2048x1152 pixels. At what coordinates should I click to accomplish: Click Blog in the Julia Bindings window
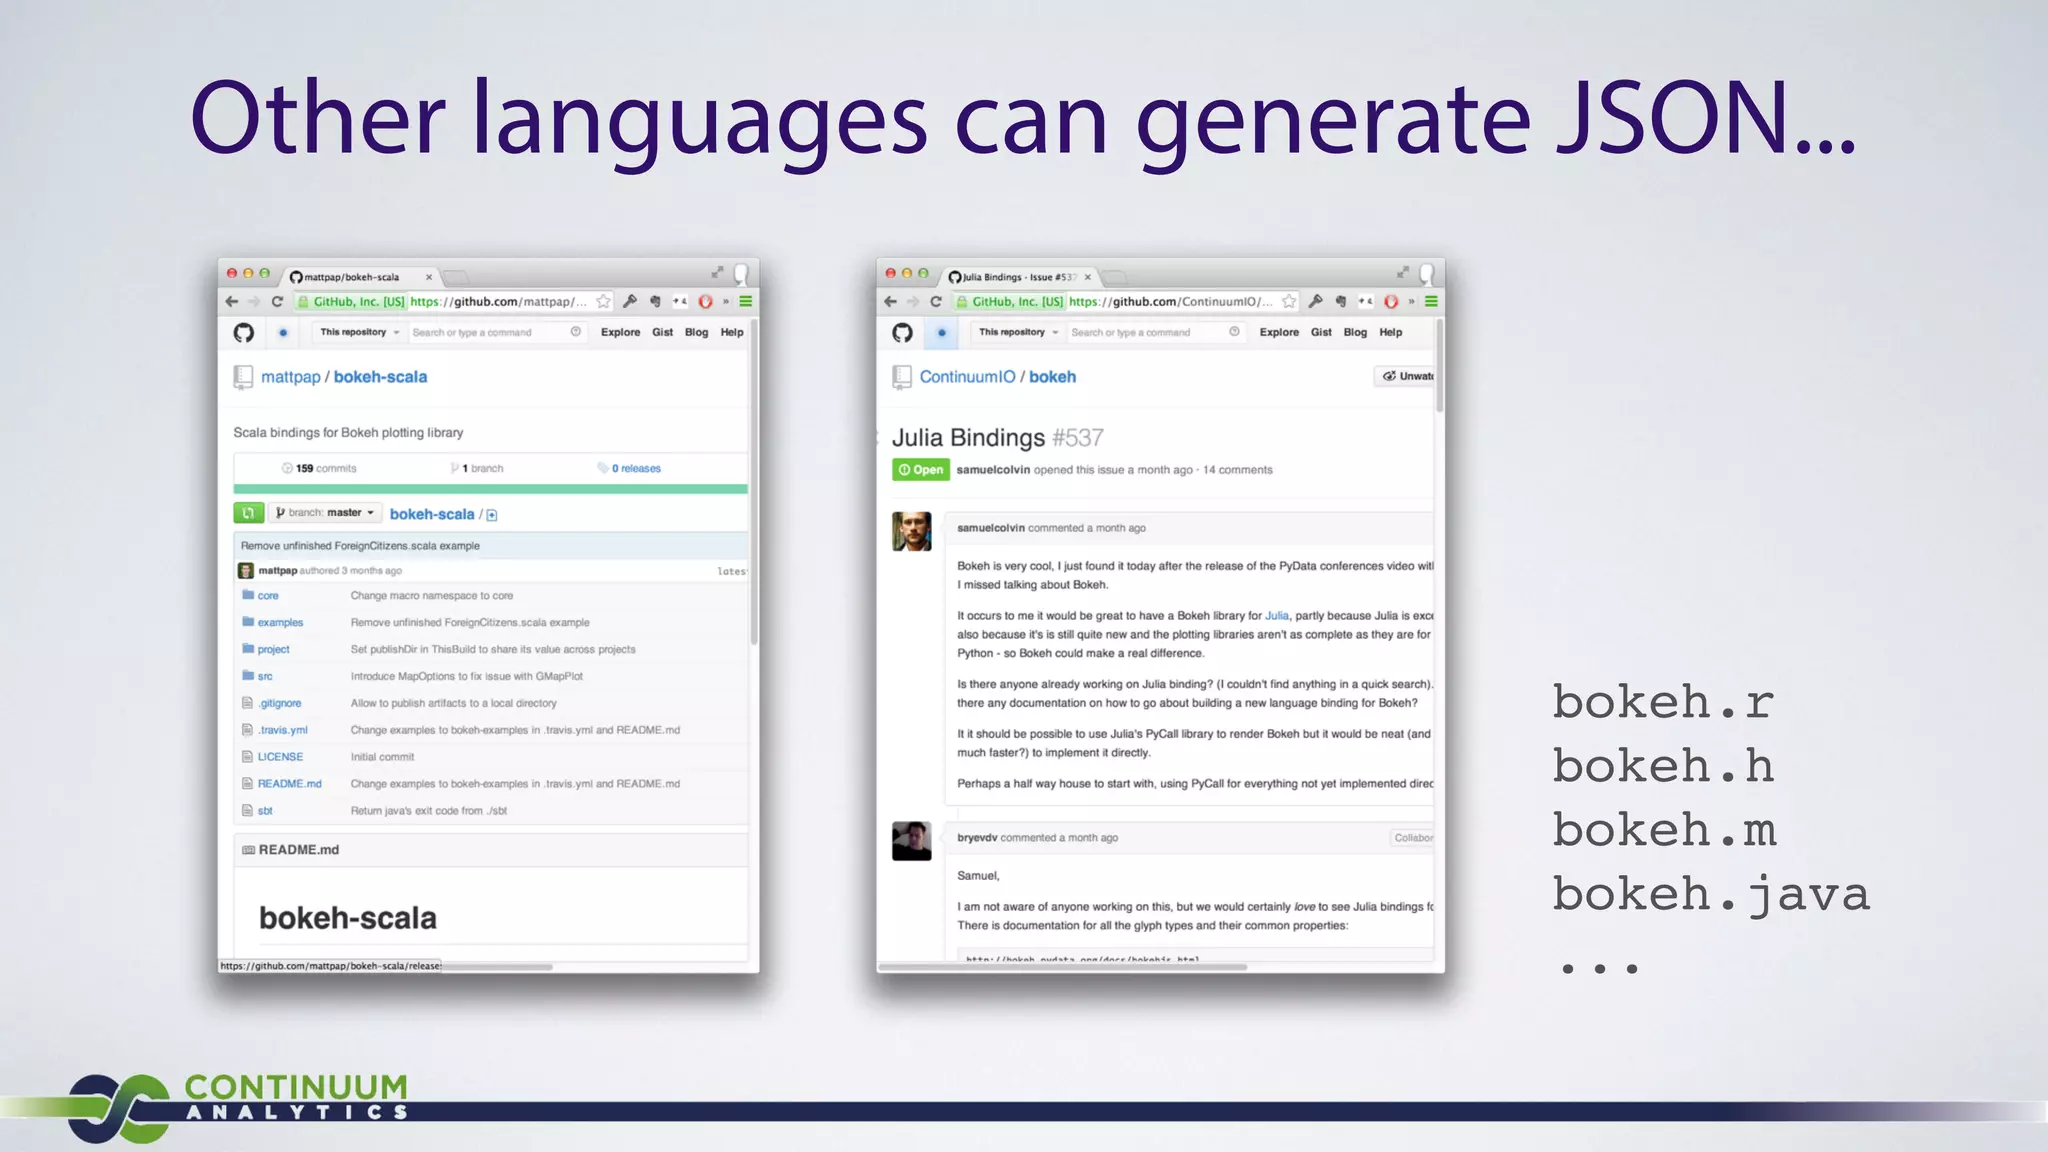tap(1355, 333)
